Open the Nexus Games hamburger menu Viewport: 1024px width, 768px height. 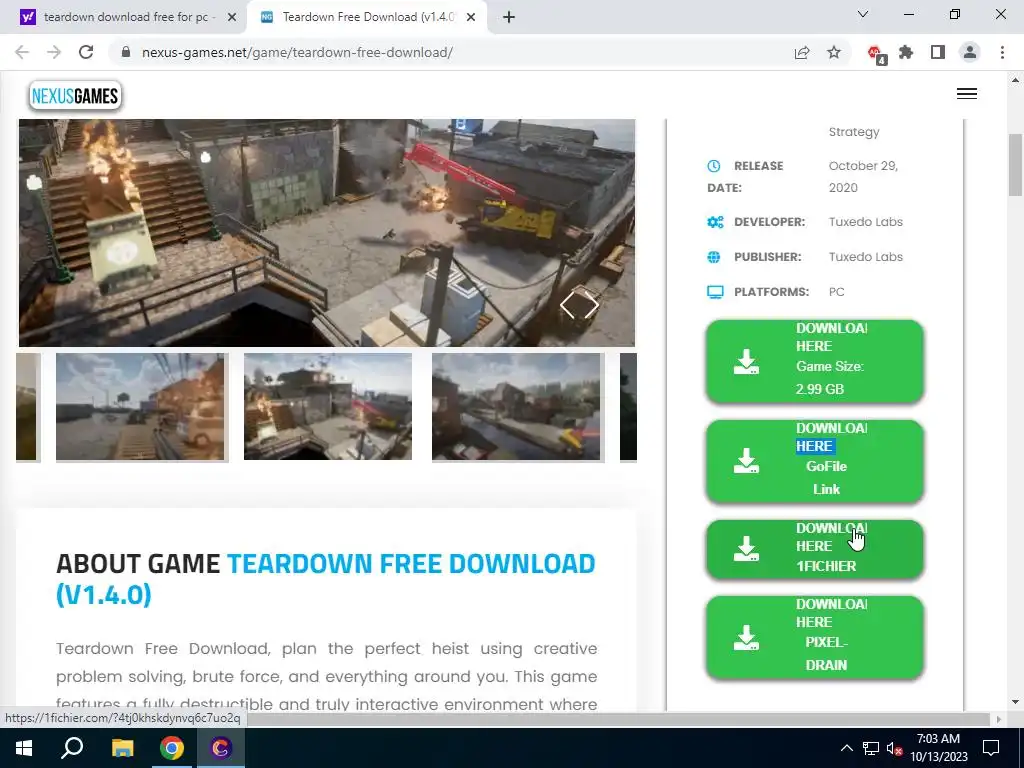(967, 94)
